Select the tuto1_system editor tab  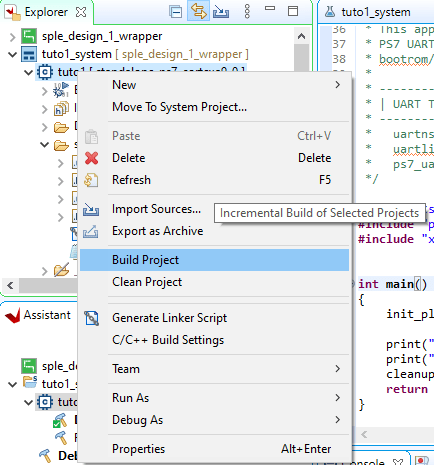pyautogui.click(x=376, y=12)
